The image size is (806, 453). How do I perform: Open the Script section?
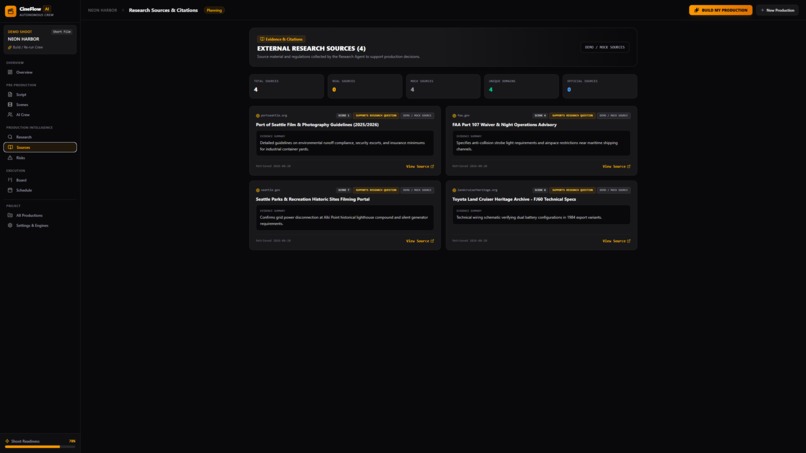(x=40, y=95)
